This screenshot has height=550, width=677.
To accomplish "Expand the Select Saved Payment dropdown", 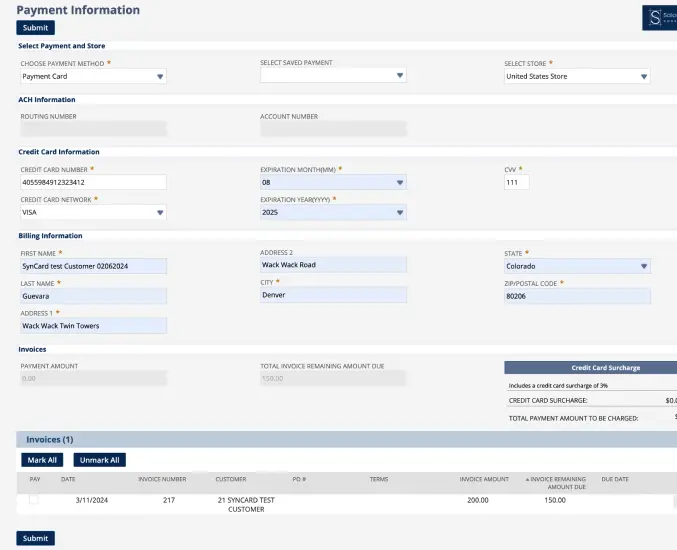I will coord(333,76).
